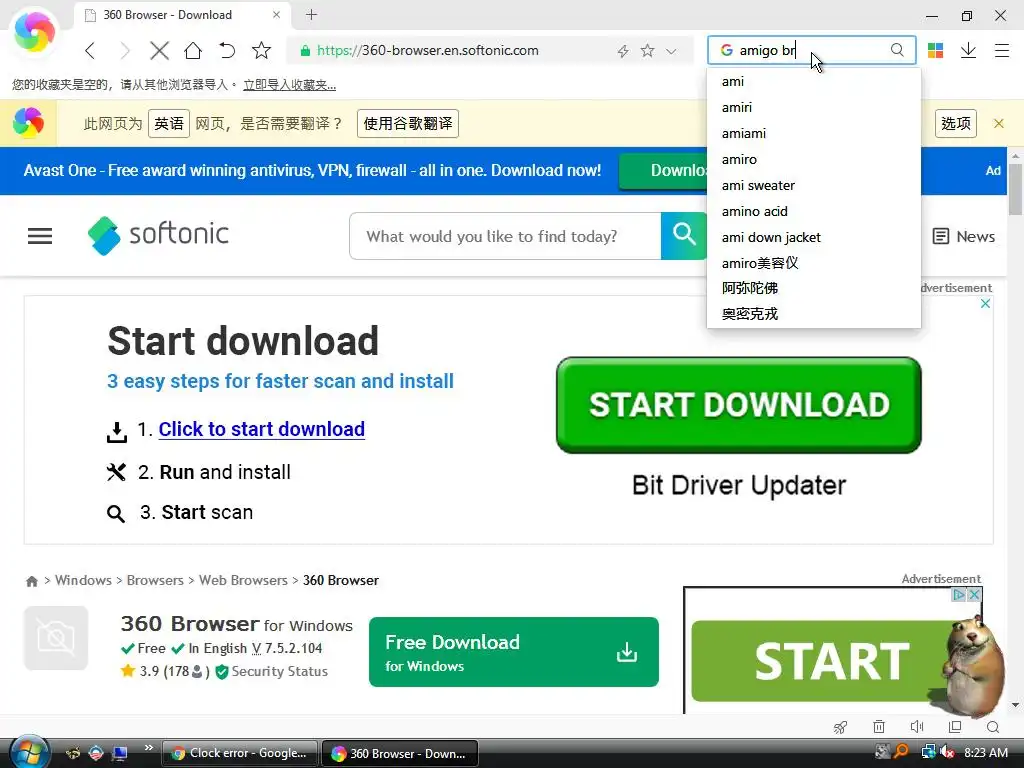The image size is (1024, 768).
Task: Click the 使用谷歌翻译 button
Action: coord(408,123)
